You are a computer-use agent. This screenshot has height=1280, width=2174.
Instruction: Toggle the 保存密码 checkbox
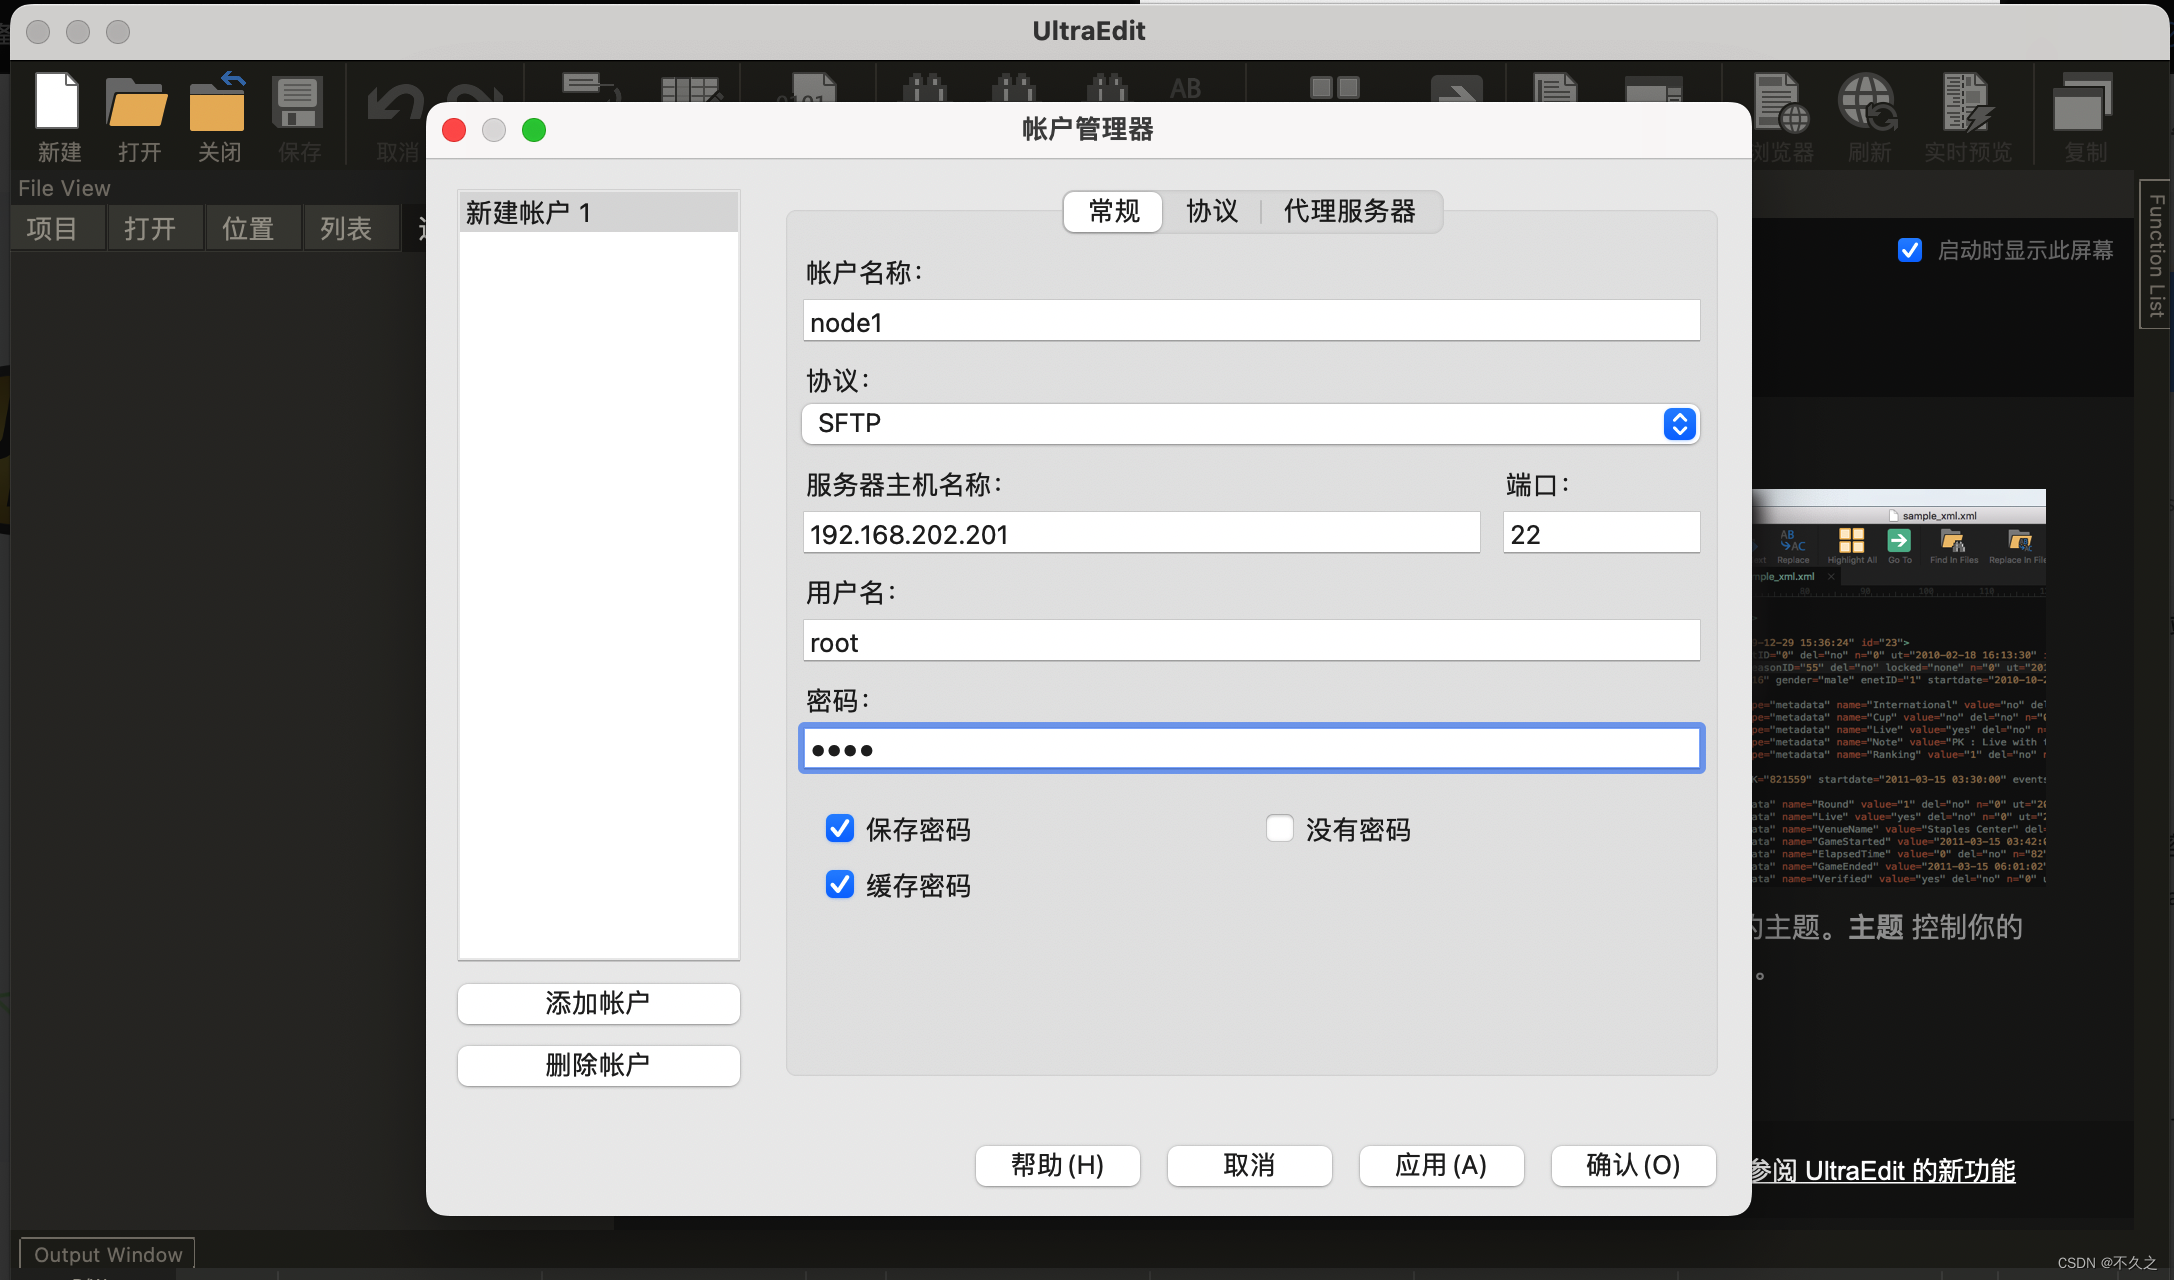[840, 828]
